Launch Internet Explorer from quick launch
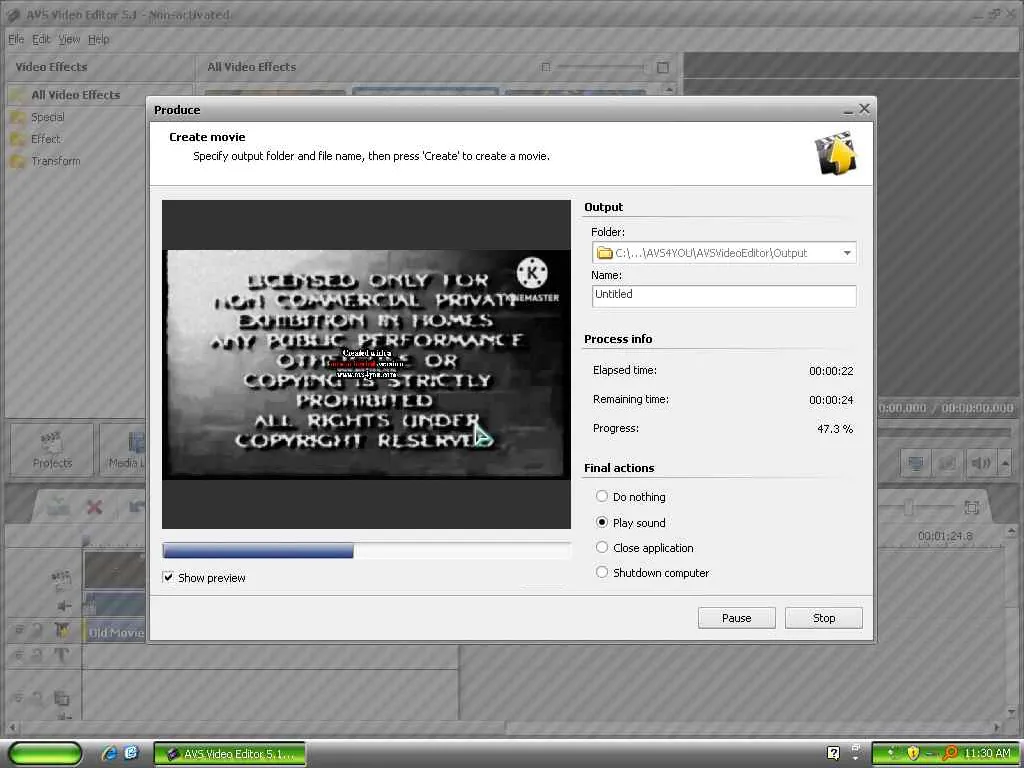The height and width of the screenshot is (768, 1024). point(109,753)
